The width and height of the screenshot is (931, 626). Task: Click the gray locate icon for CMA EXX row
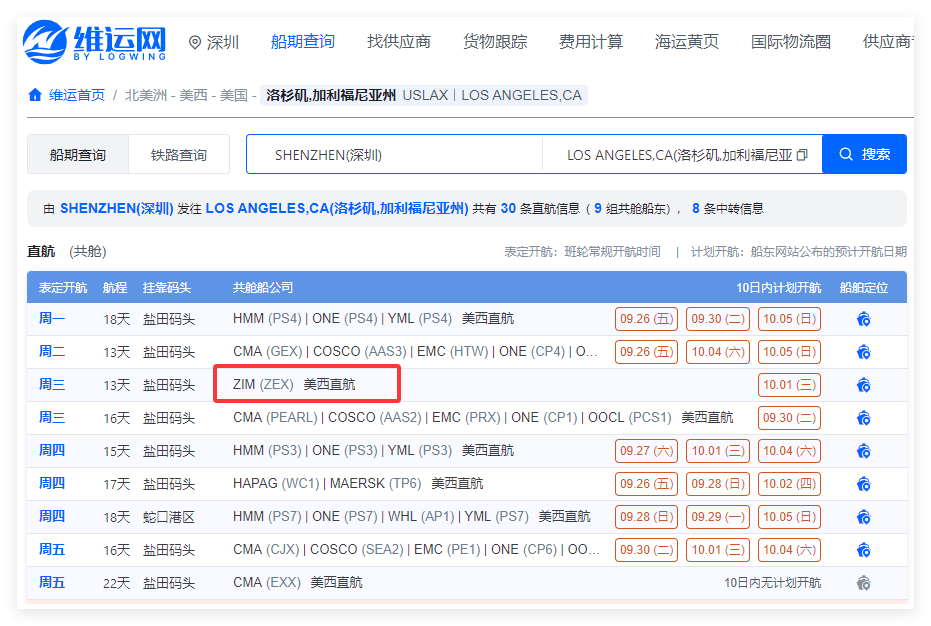point(863,583)
